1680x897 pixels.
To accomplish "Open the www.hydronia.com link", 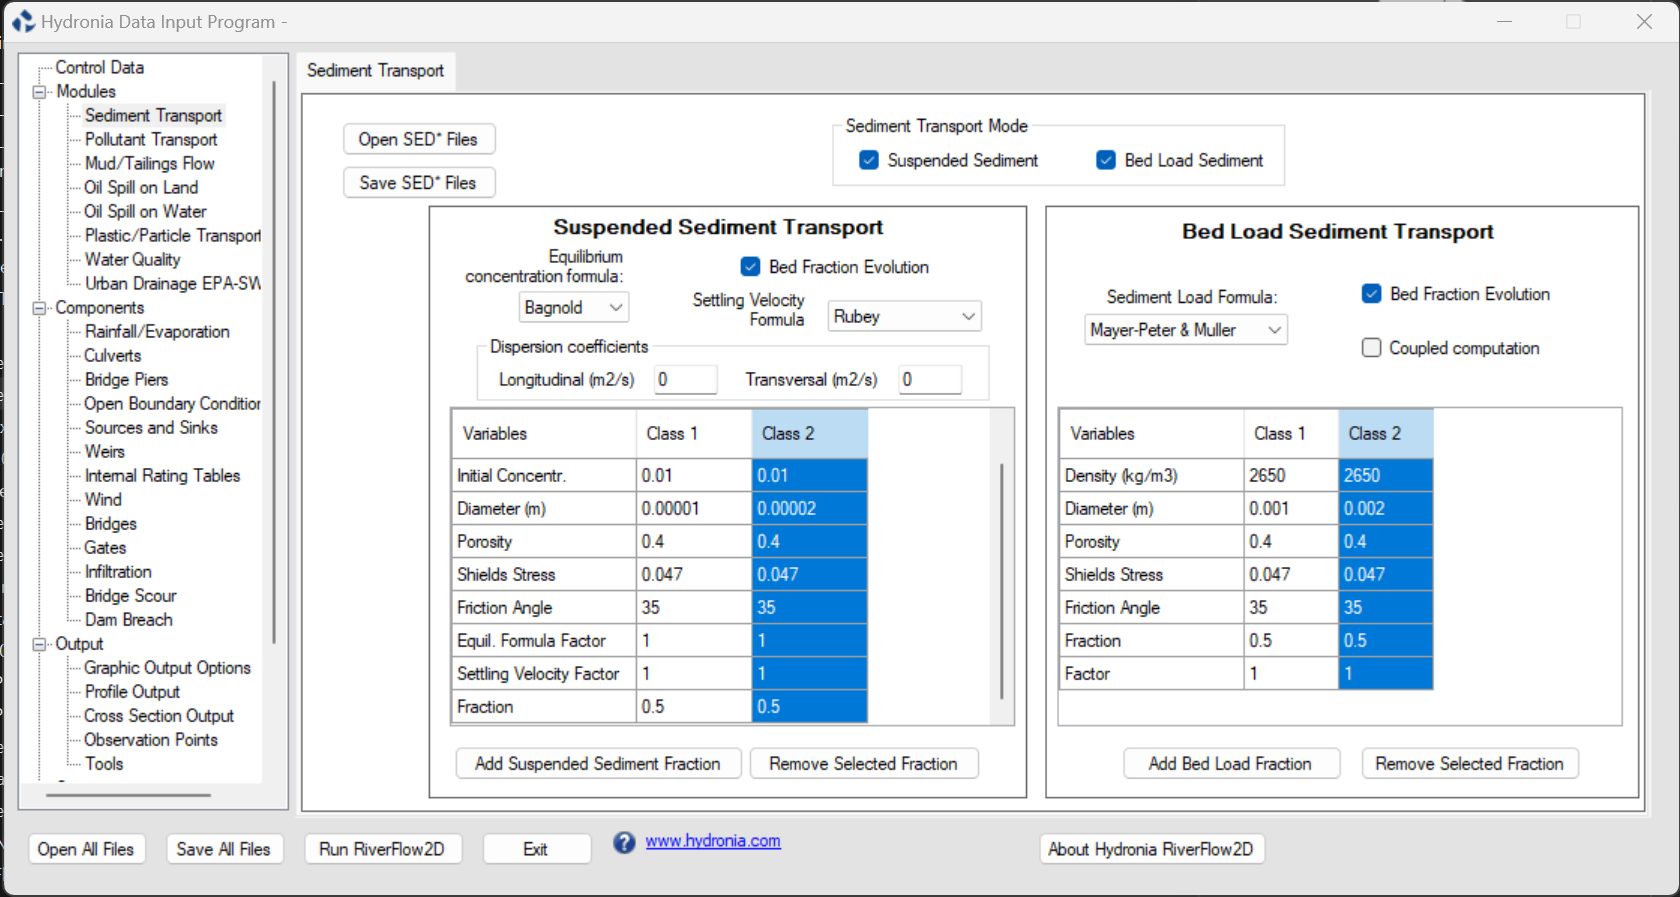I will [x=713, y=841].
